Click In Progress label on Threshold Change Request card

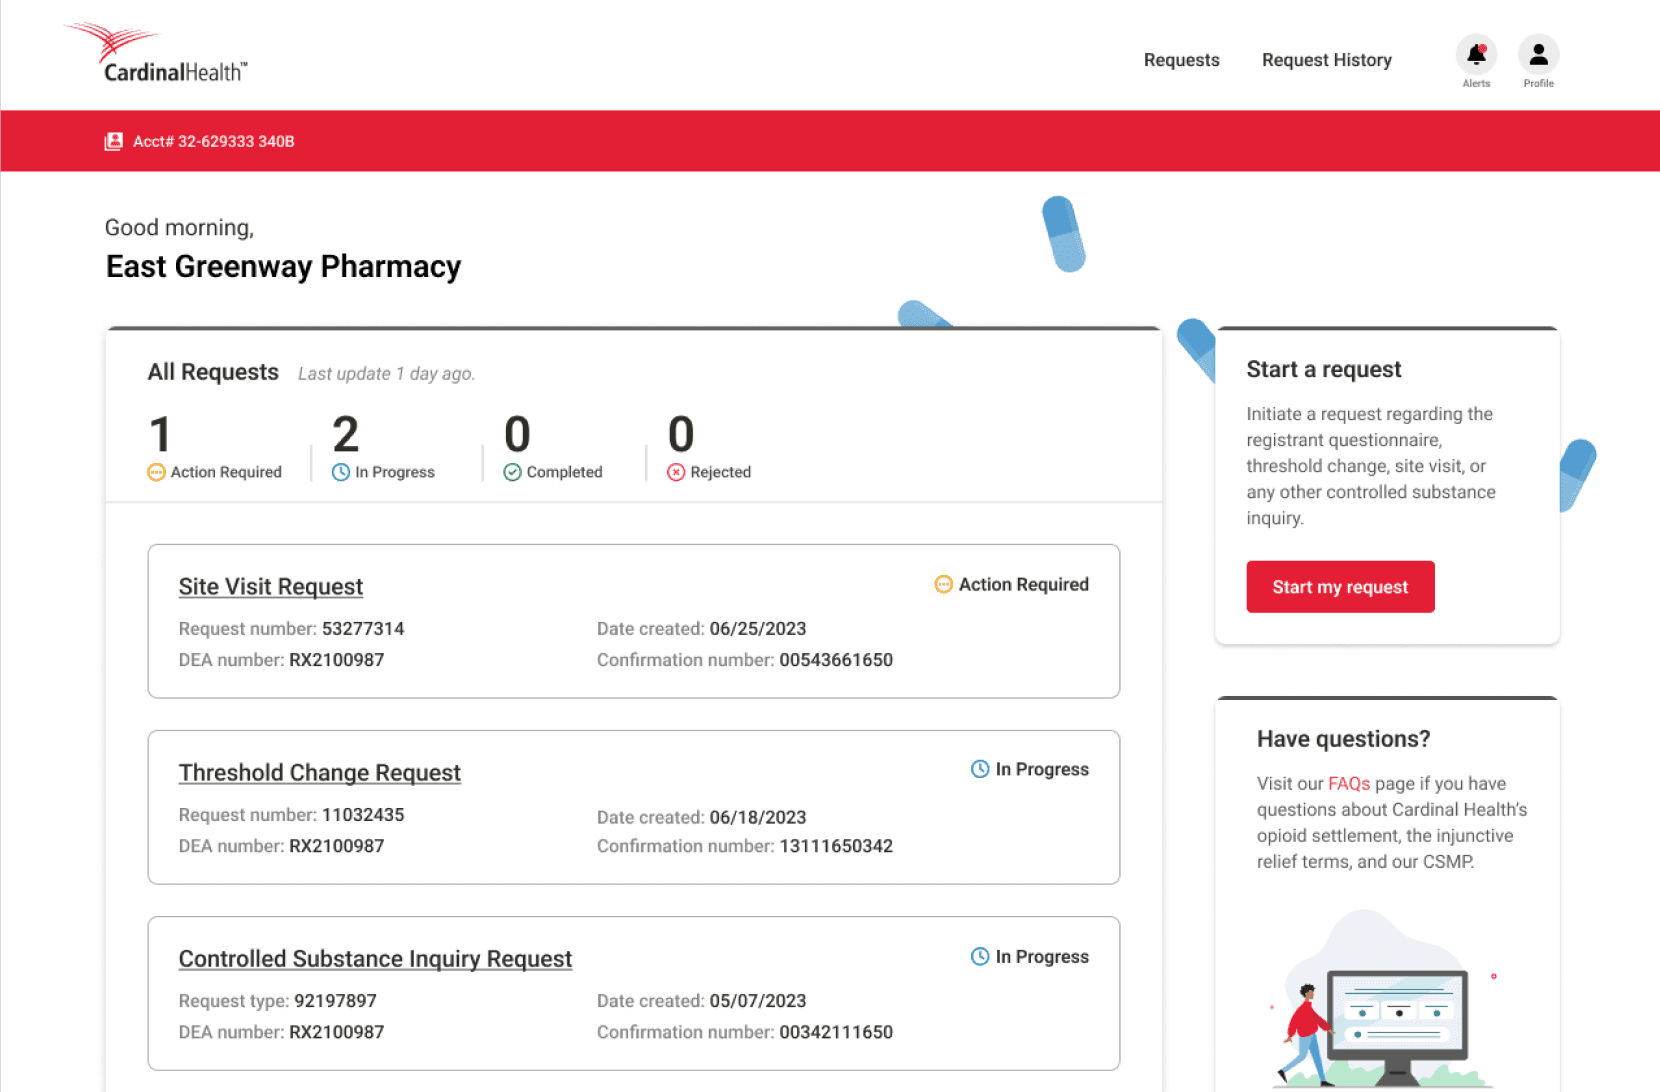(x=1042, y=769)
